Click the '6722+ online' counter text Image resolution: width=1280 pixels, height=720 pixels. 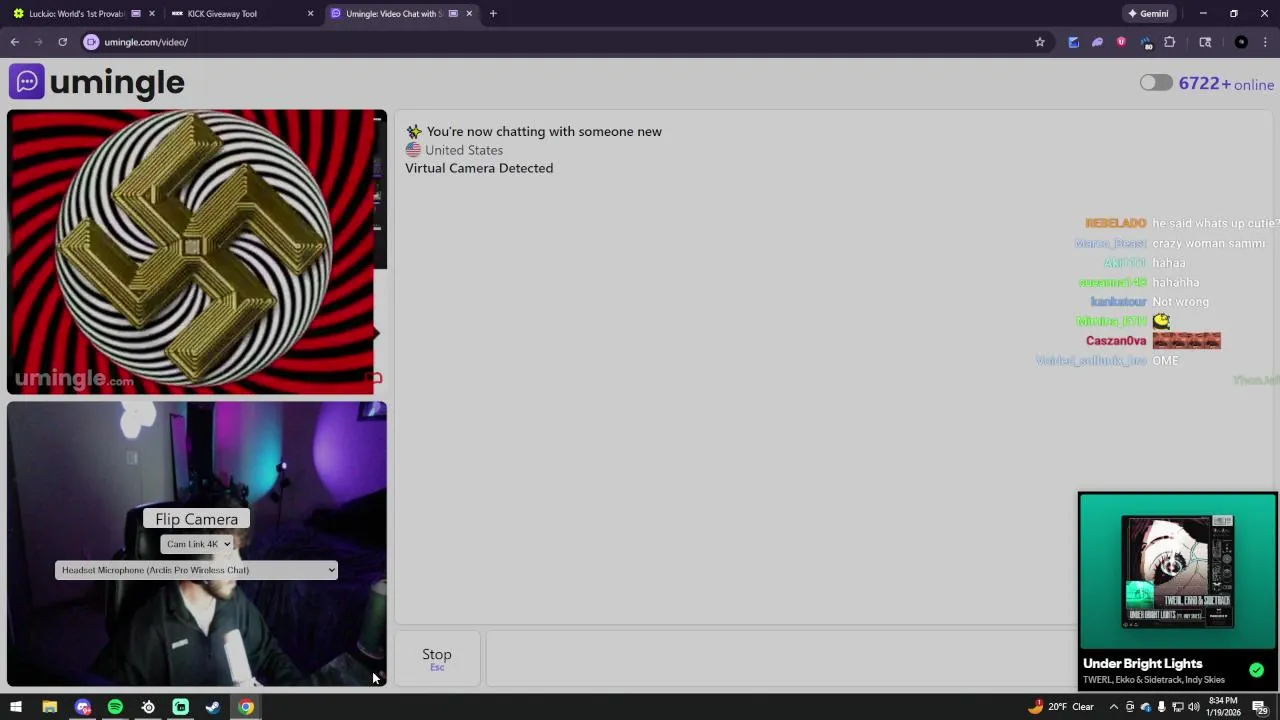1226,84
